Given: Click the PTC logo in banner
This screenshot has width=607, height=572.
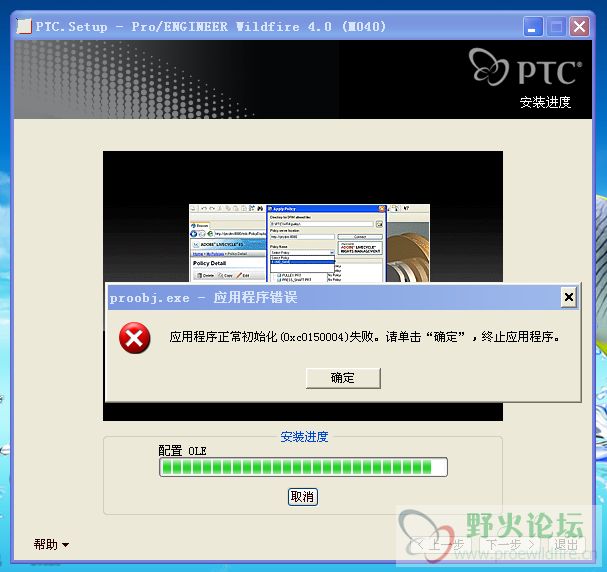Looking at the screenshot, I should point(525,68).
